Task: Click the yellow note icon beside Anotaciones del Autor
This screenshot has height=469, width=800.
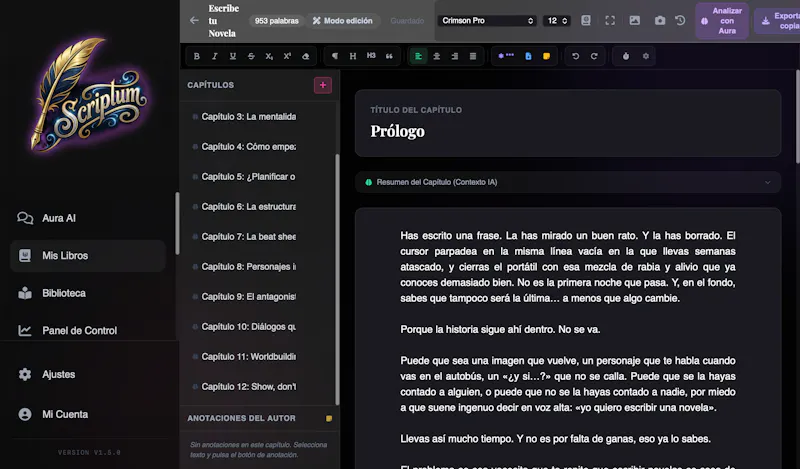Action: tap(329, 418)
